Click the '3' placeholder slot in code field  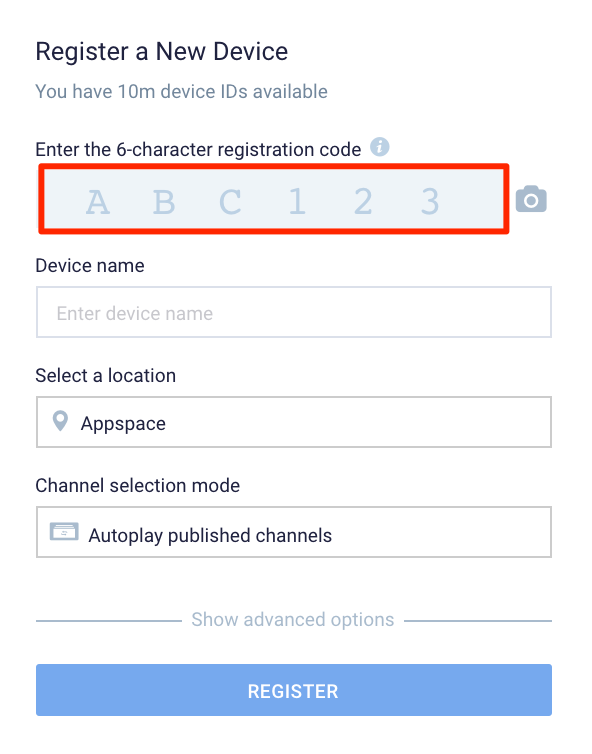[430, 201]
